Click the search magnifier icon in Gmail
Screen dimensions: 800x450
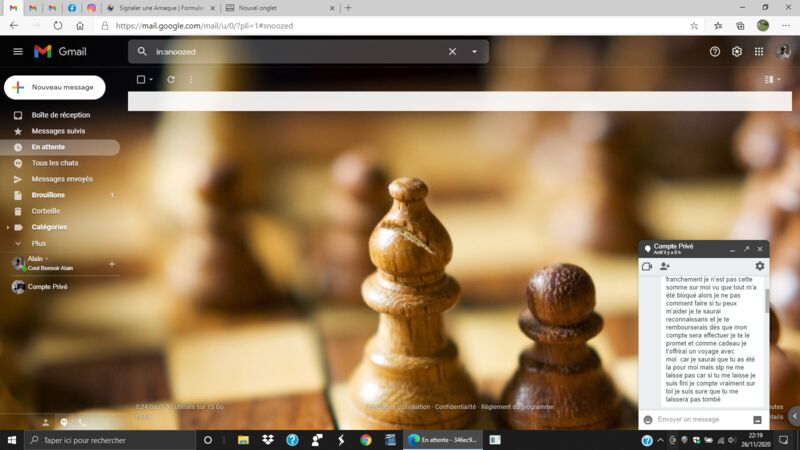pos(142,52)
